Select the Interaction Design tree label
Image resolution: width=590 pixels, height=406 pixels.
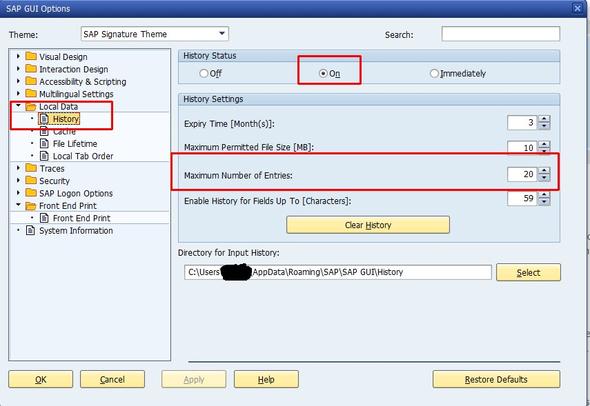[74, 69]
